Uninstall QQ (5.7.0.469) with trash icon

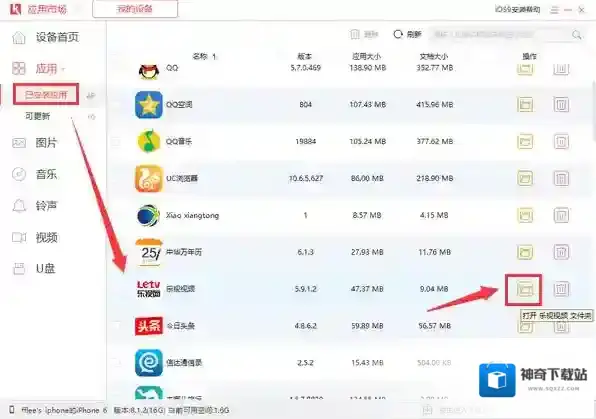tap(561, 69)
